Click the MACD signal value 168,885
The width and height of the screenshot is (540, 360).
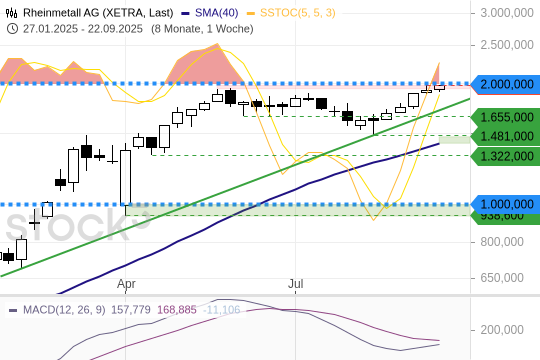click(x=177, y=310)
